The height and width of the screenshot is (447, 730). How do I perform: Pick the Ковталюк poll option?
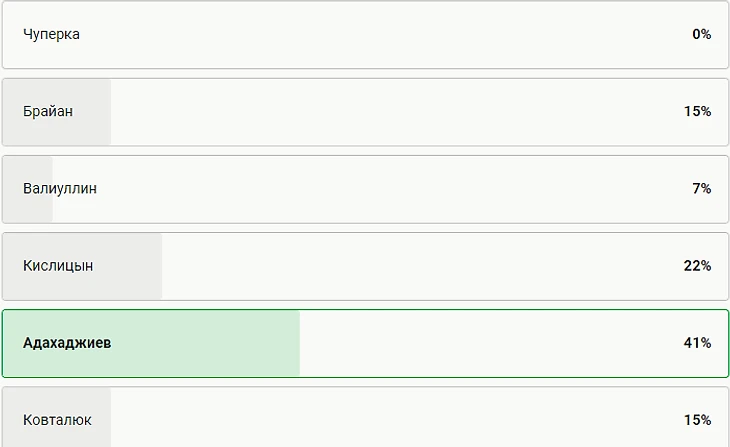pyautogui.click(x=365, y=420)
